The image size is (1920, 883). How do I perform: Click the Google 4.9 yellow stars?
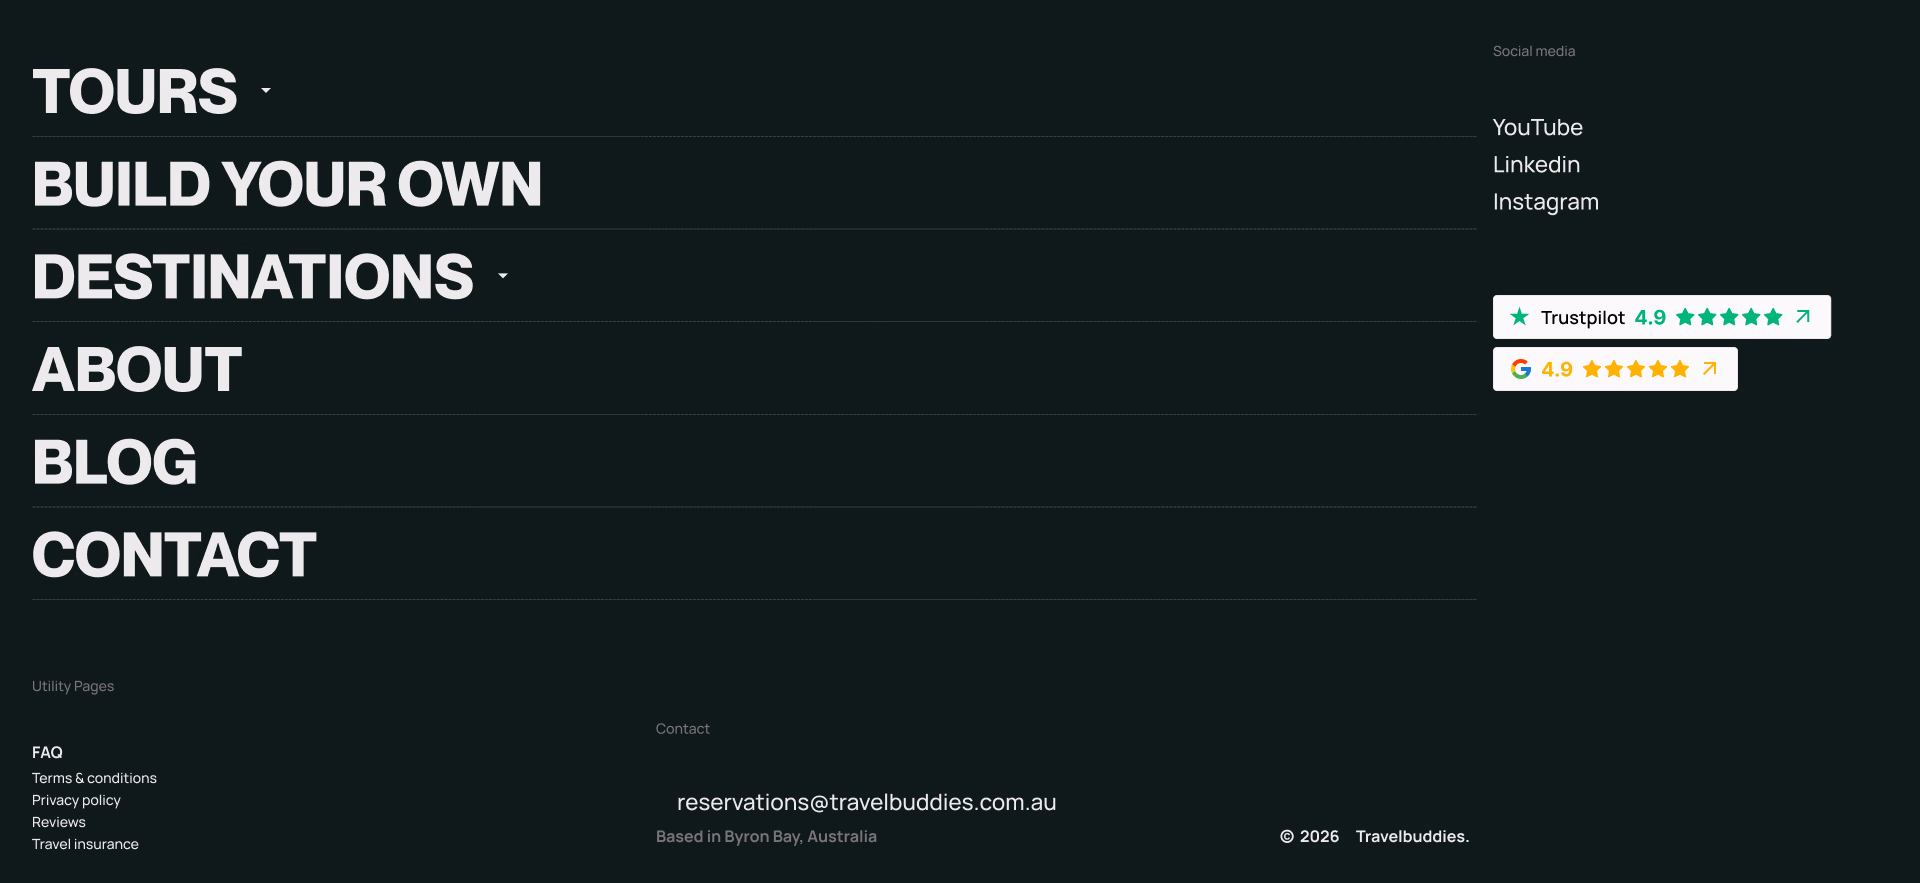coord(1636,369)
